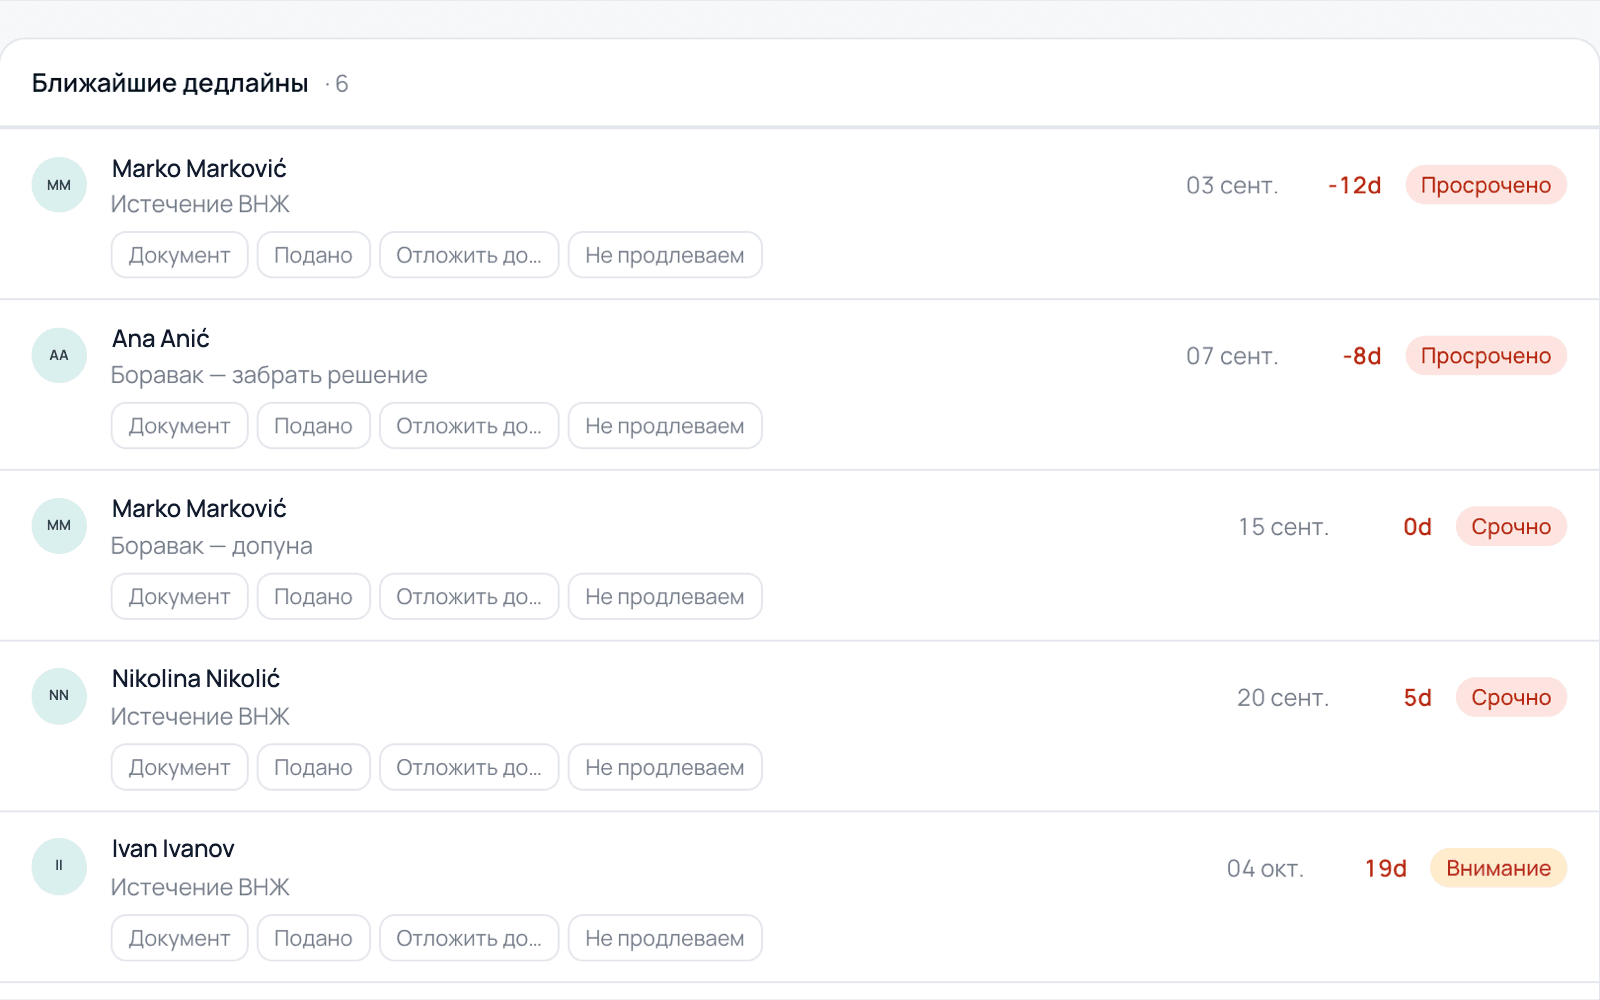1600x1000 pixels.
Task: Open Marko Marković's name in the 03 сент. row
Action: tap(199, 168)
